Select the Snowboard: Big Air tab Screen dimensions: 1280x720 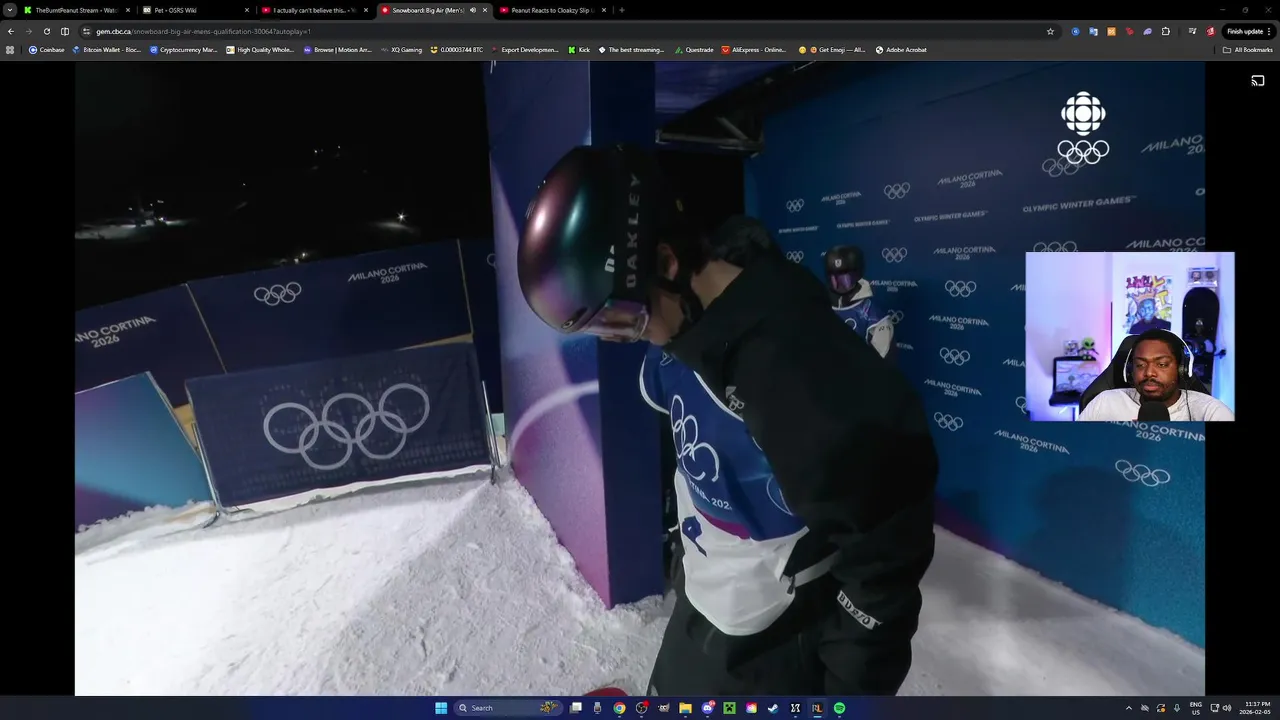432,10
